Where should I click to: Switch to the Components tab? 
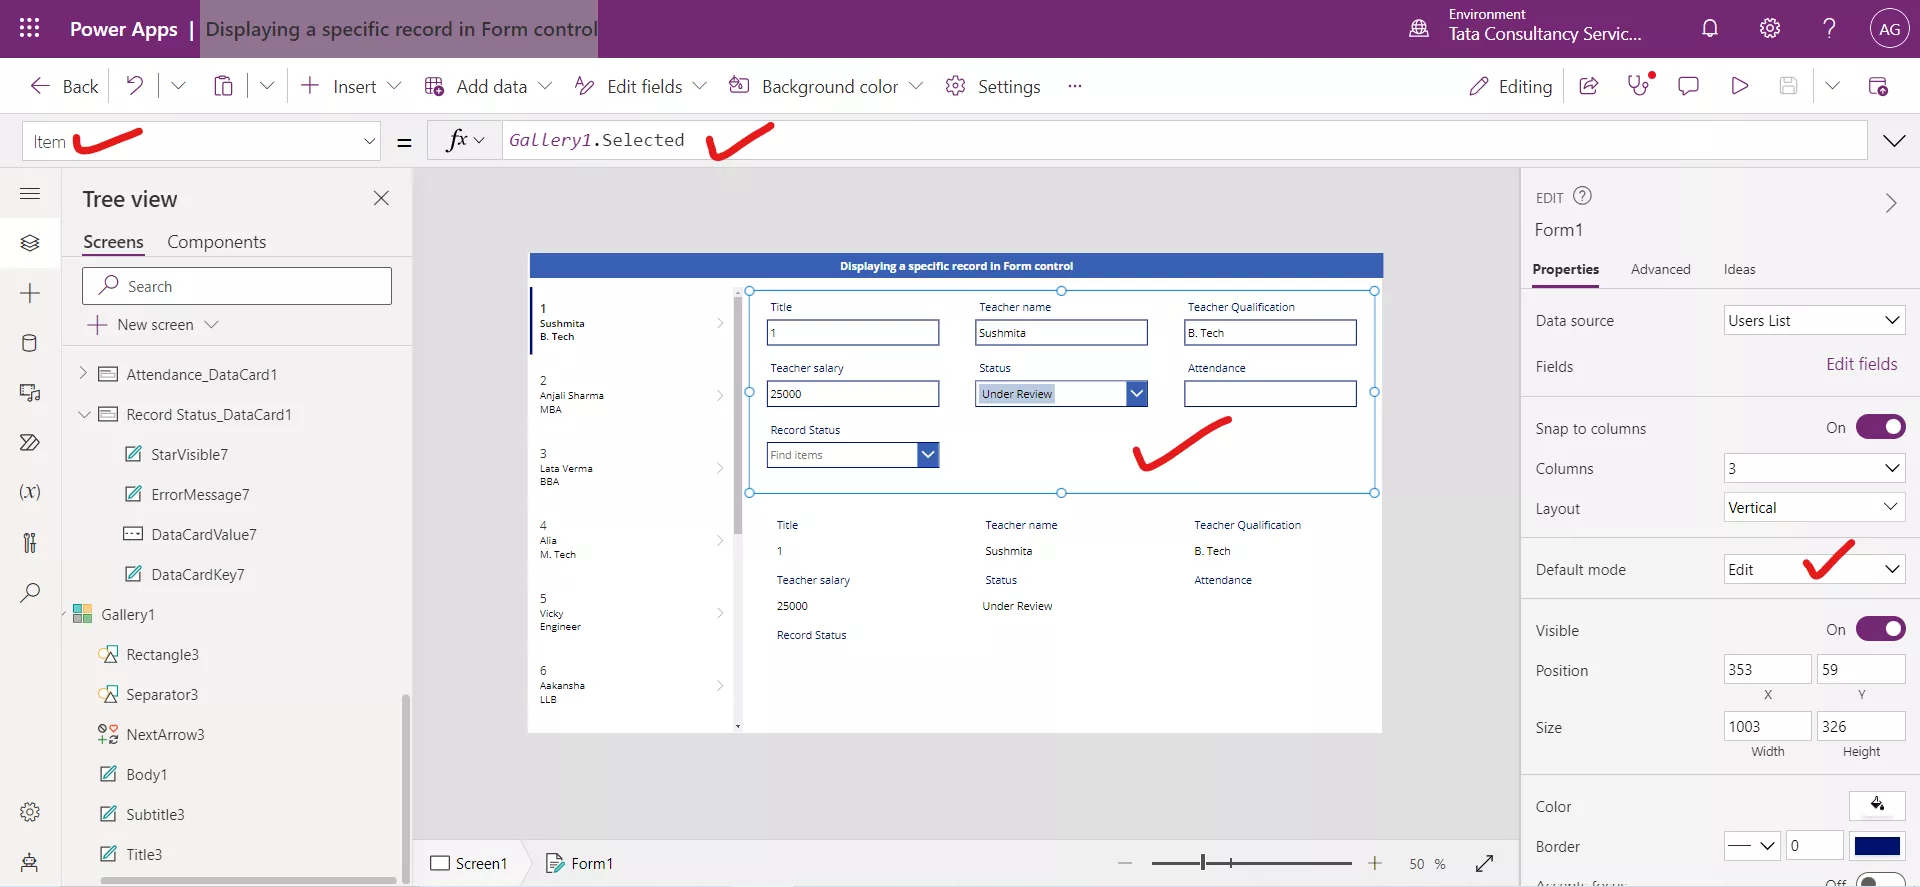point(216,242)
